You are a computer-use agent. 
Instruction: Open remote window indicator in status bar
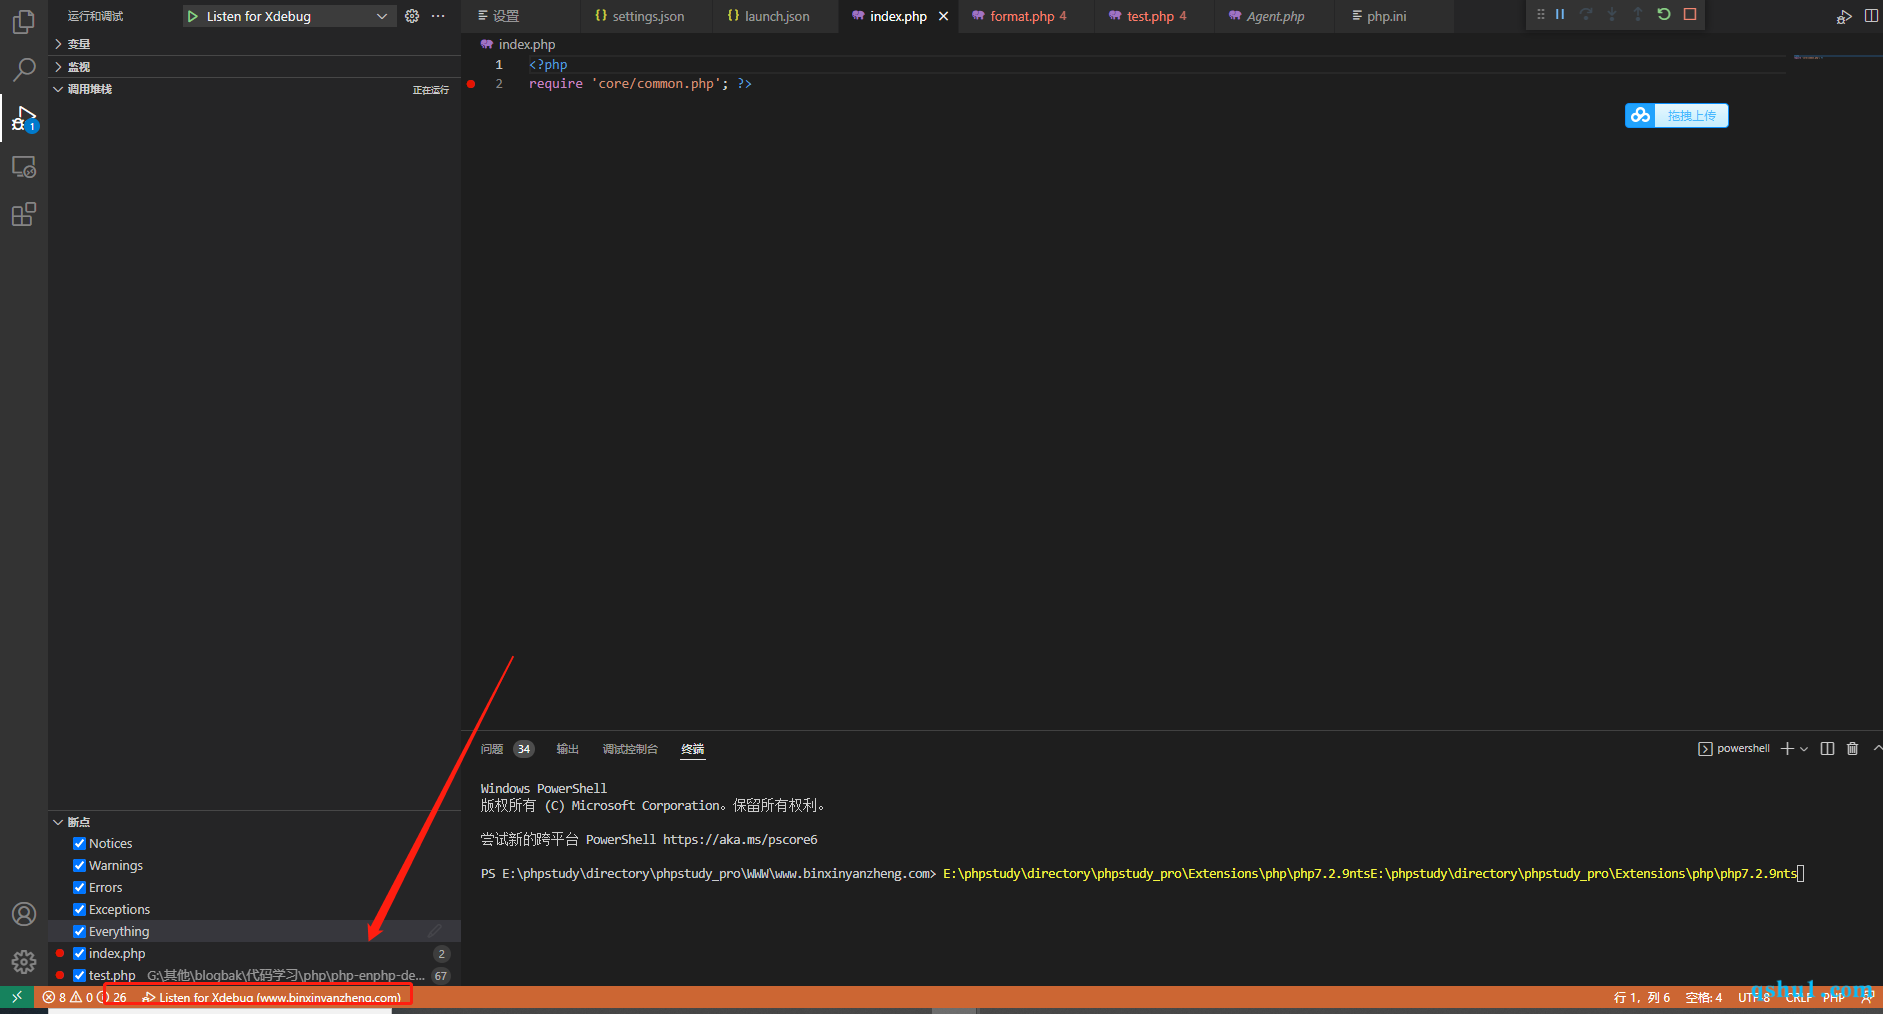pyautogui.click(x=17, y=997)
